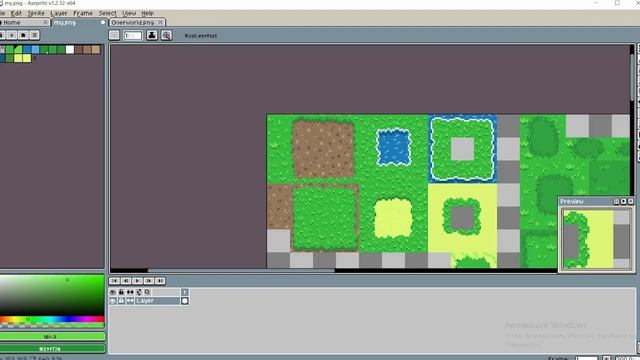Go to the first frame
Screen dimensions: 640x360
click(x=114, y=281)
